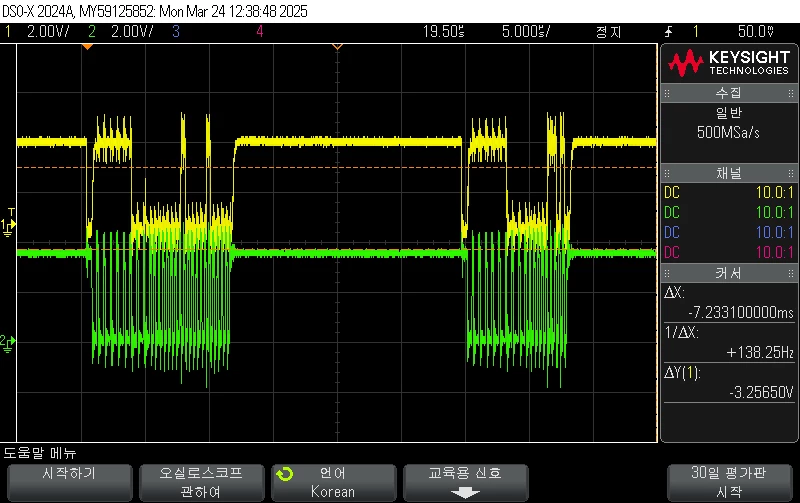The width and height of the screenshot is (800, 503).
Task: Open the 커서 cursor panel header
Action: pyautogui.click(x=729, y=273)
